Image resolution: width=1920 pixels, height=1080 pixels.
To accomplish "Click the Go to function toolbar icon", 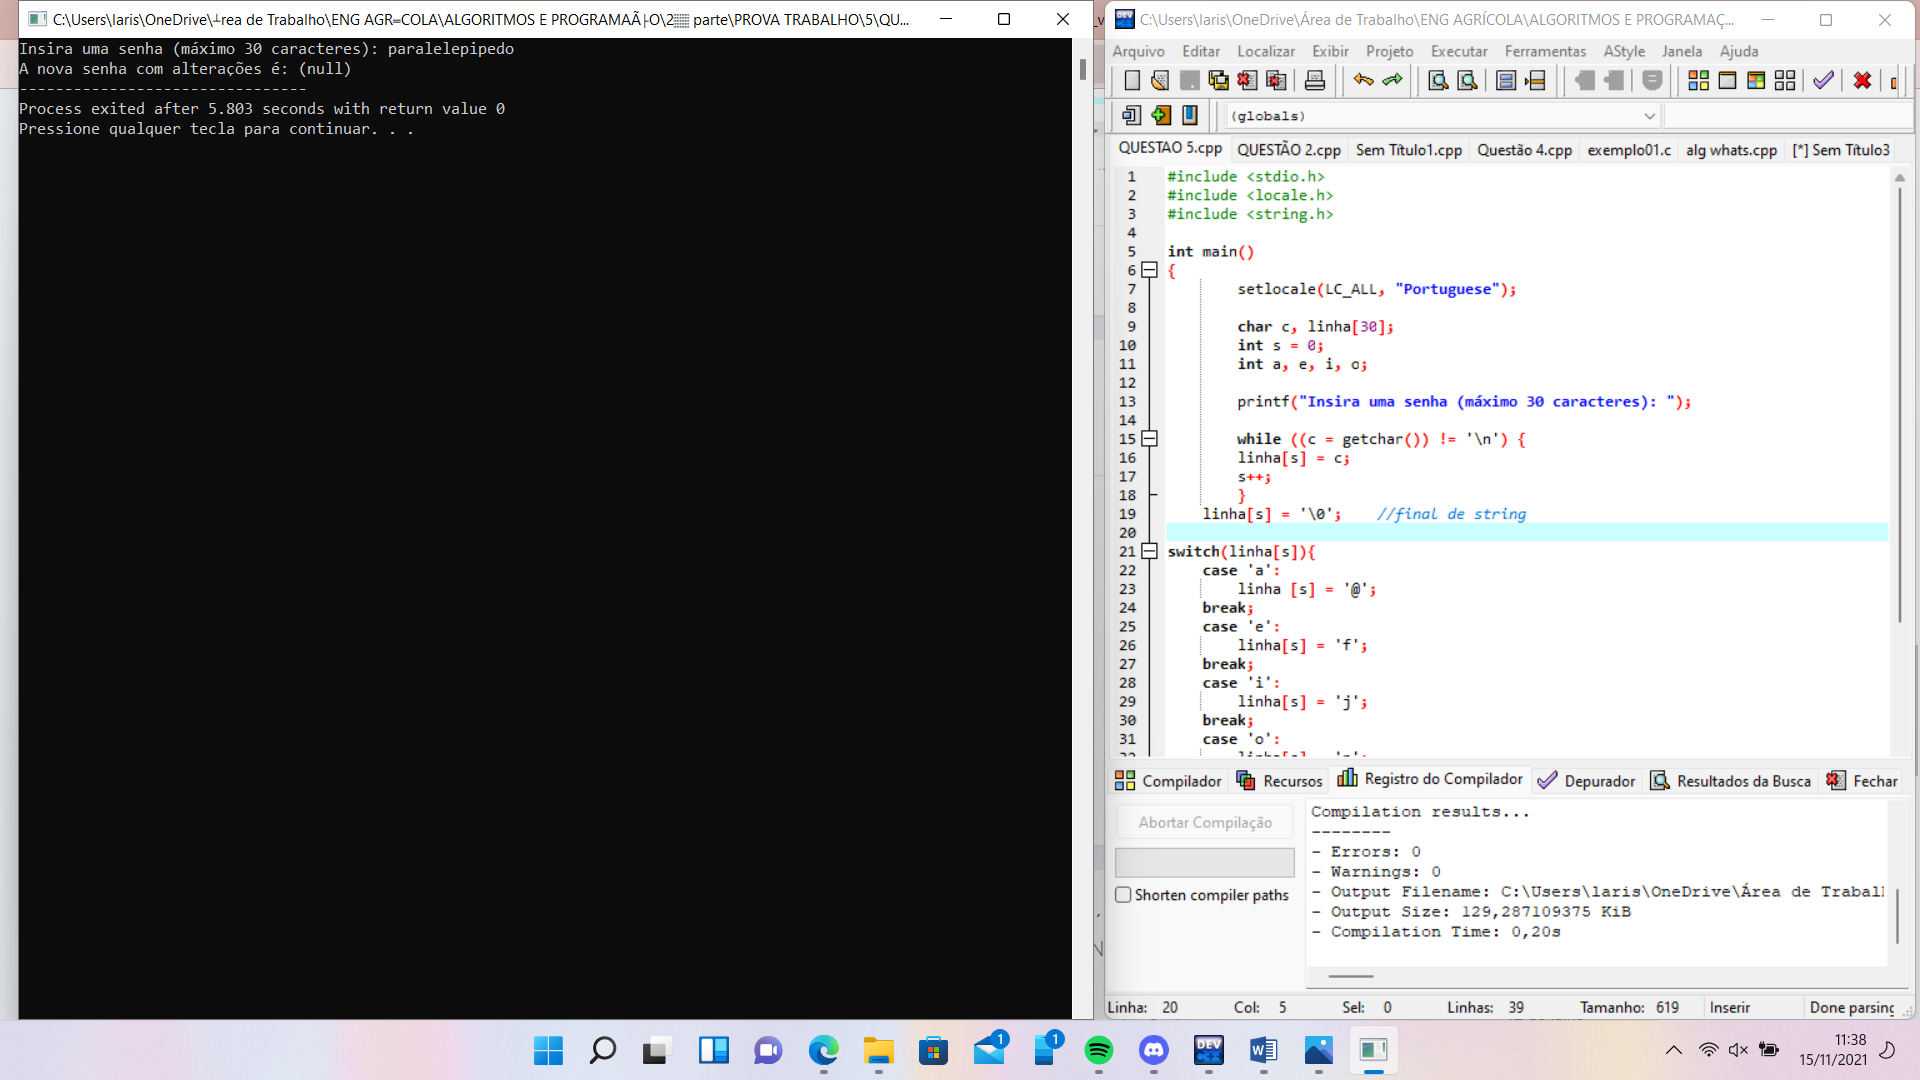I will 1506,81.
